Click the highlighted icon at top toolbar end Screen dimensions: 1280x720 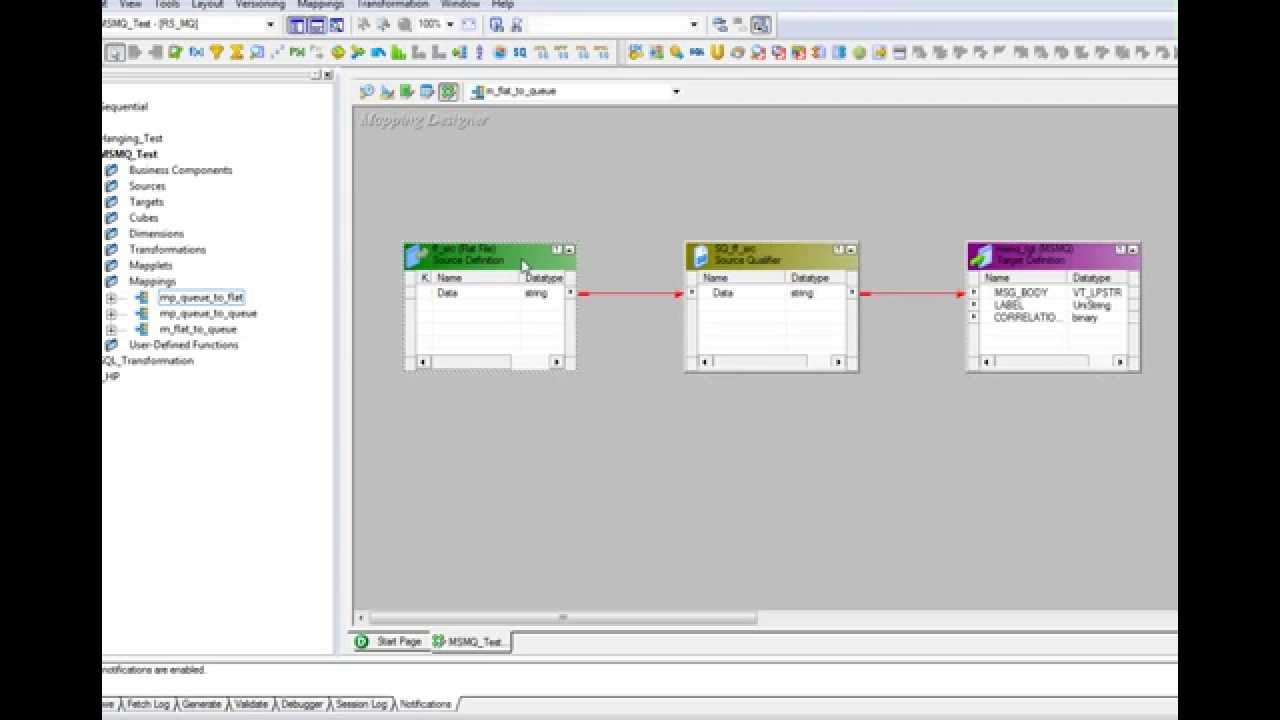pos(760,24)
